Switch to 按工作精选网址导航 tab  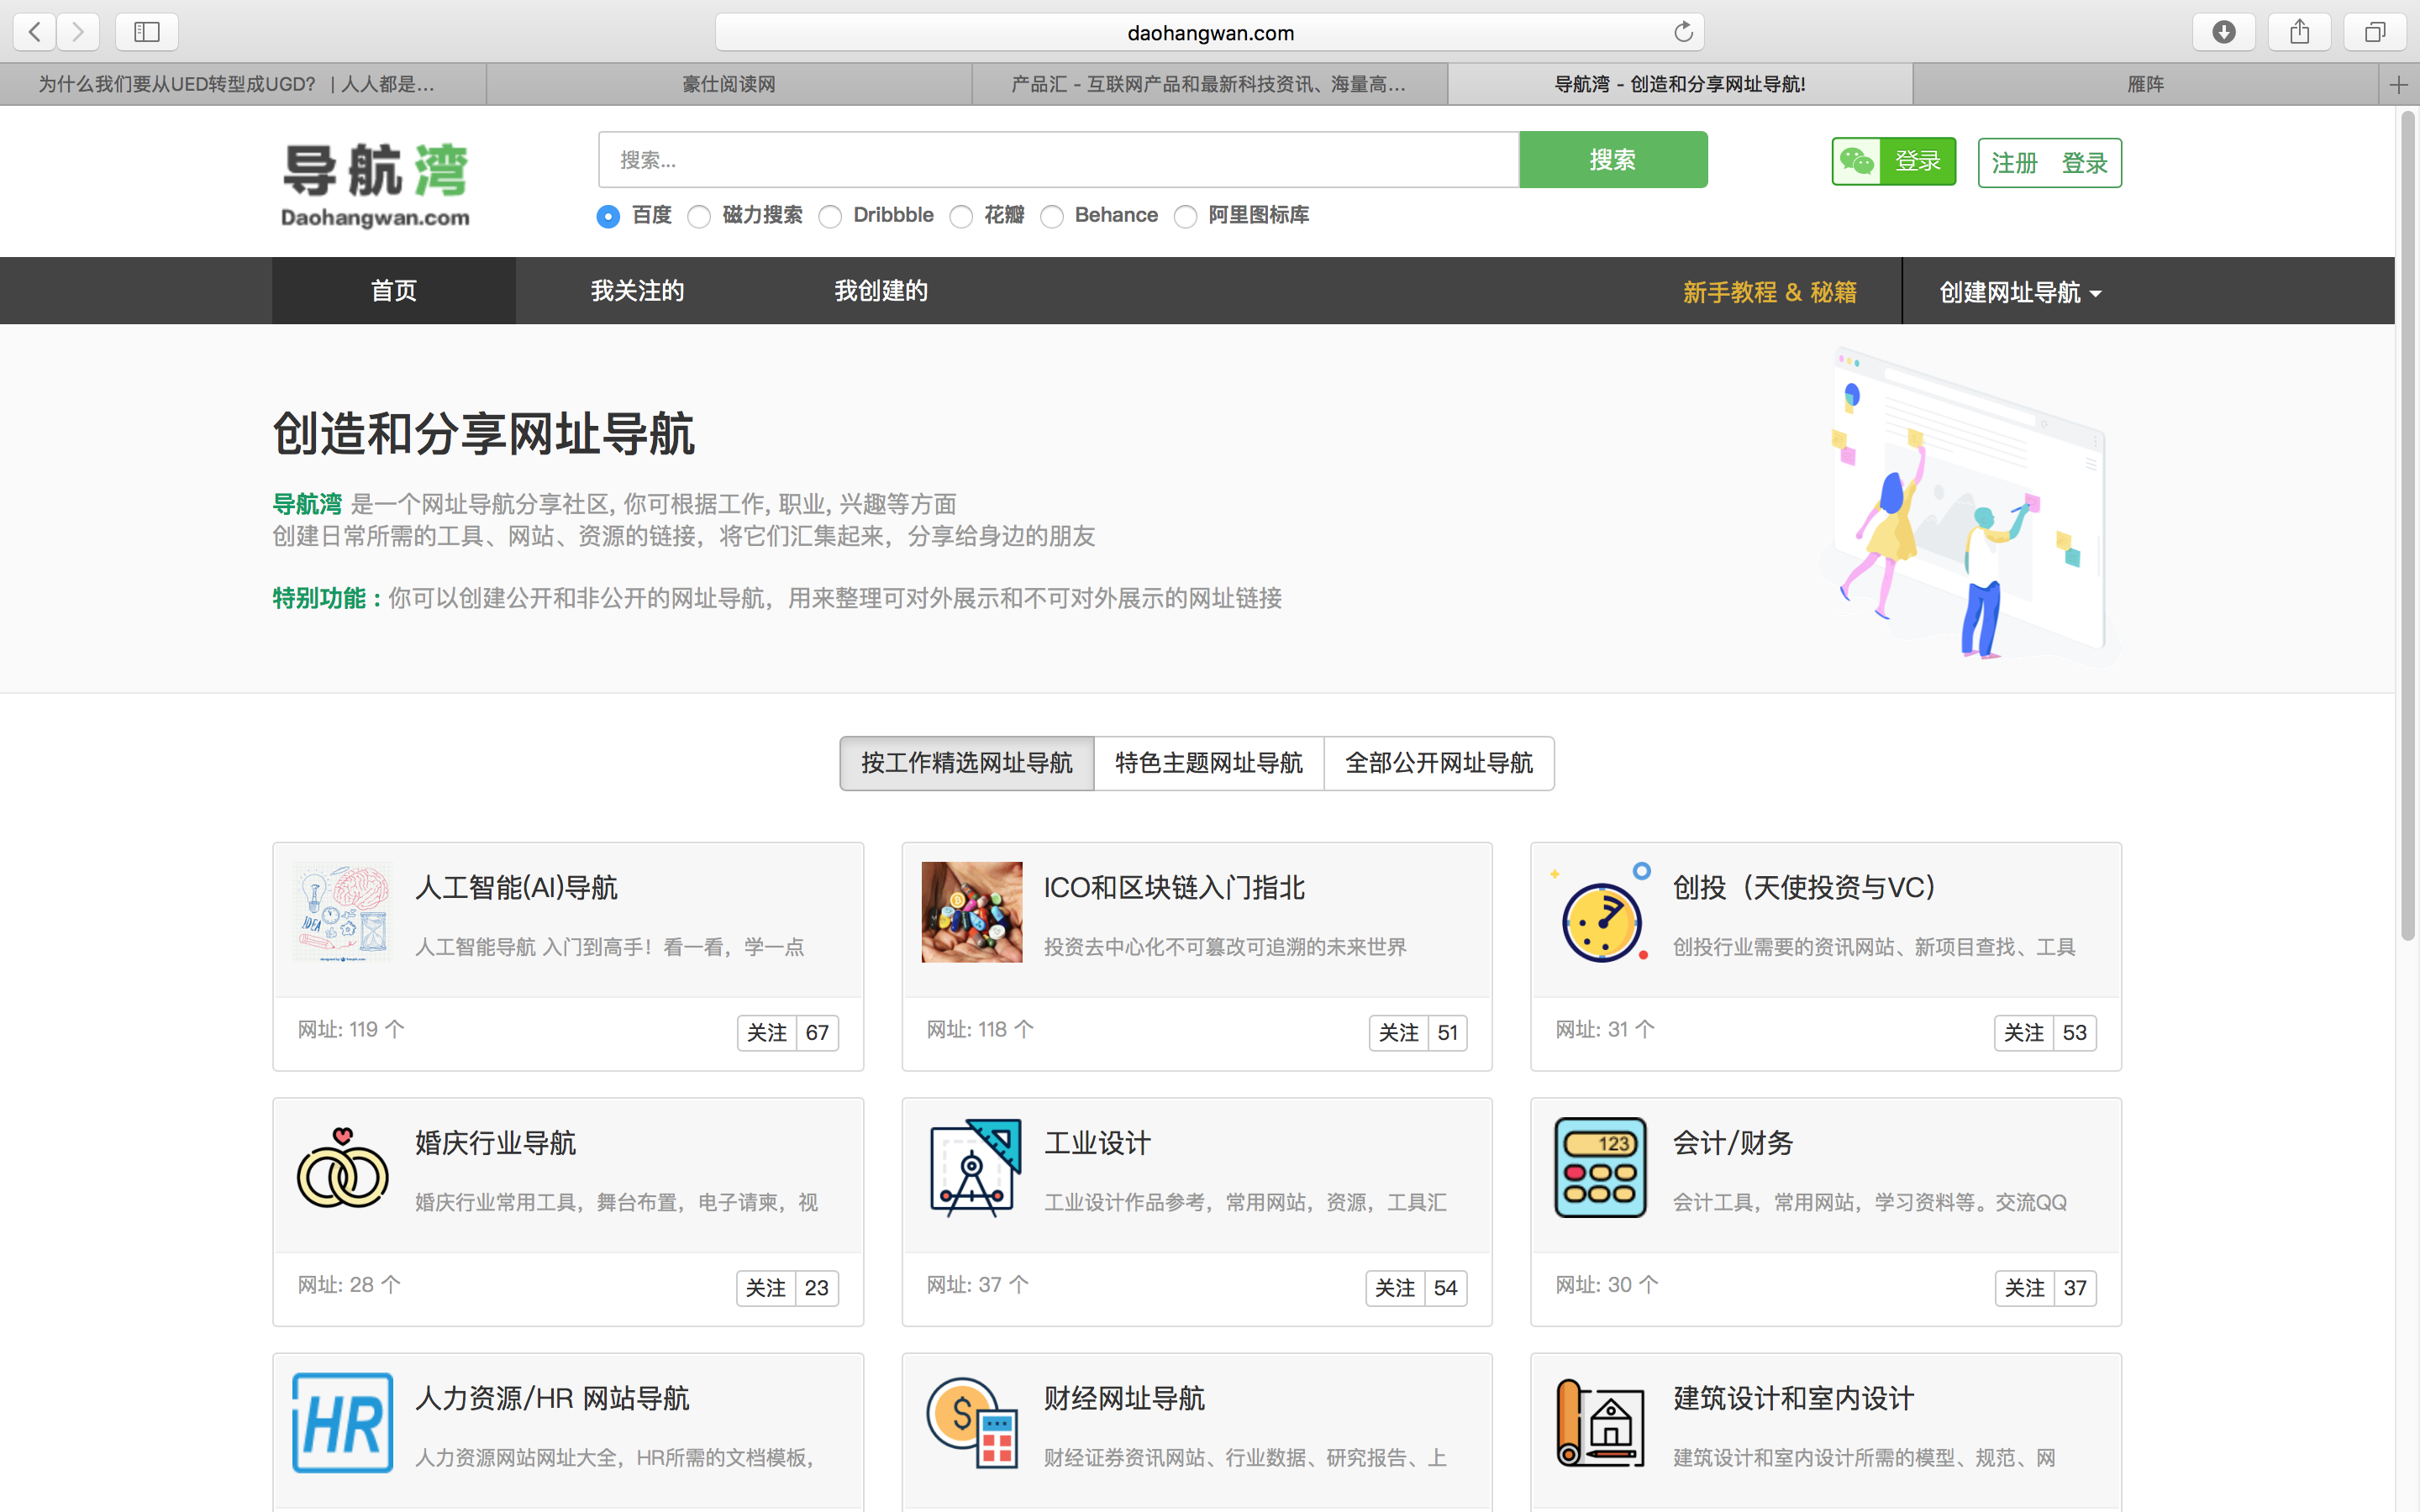[967, 763]
